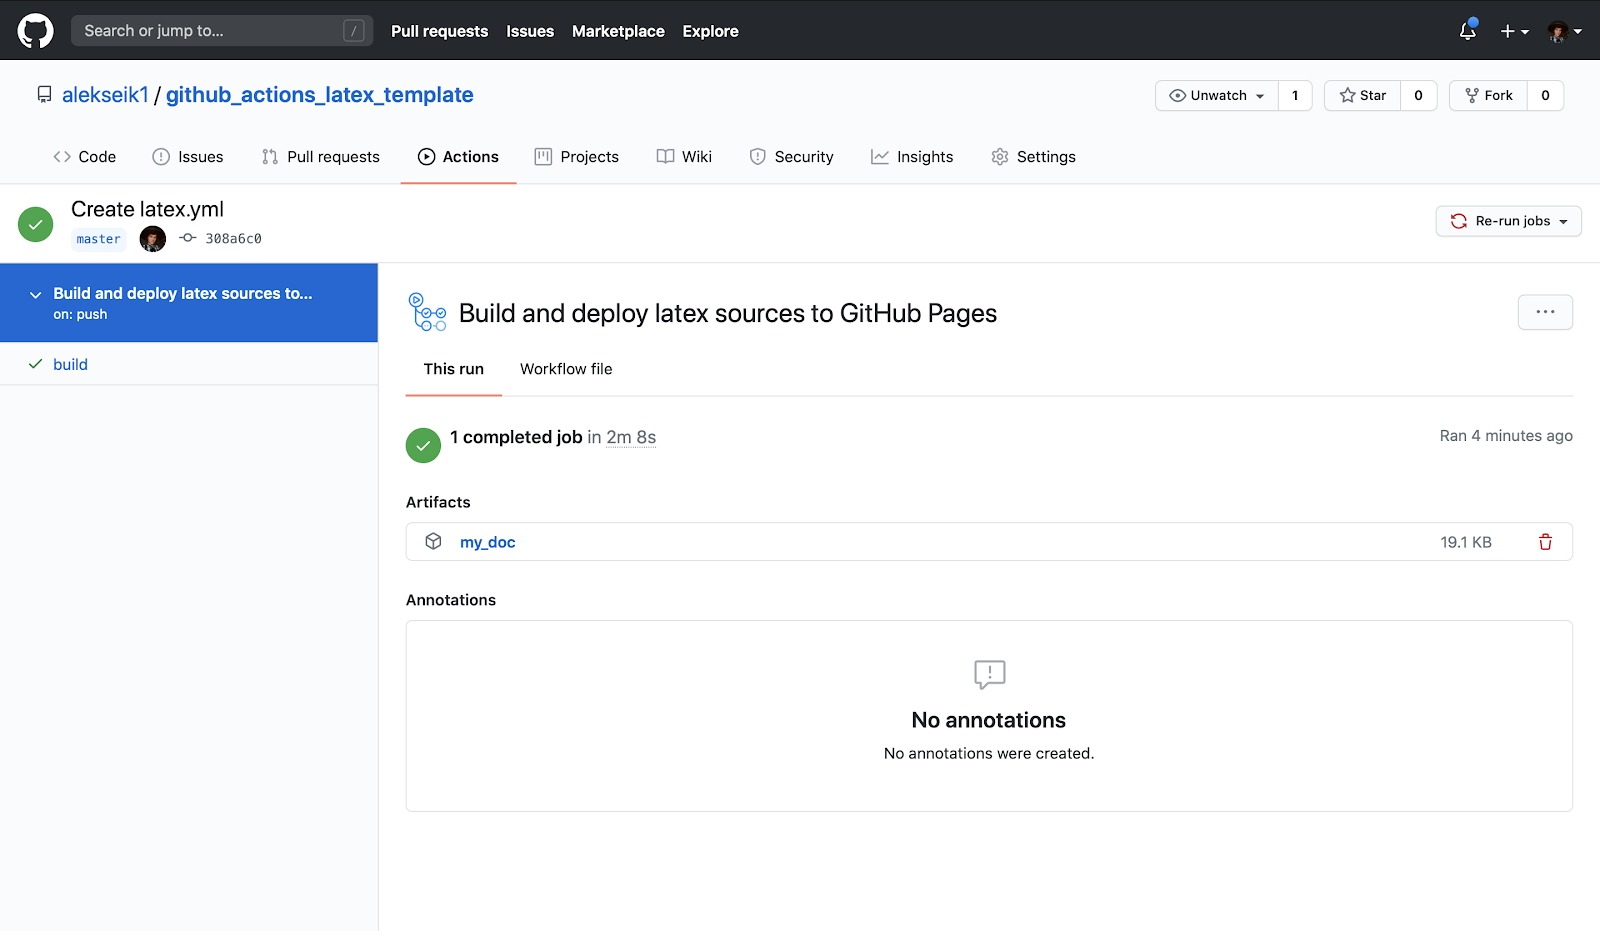The width and height of the screenshot is (1600, 931).
Task: Open the three-dots workflow options menu
Action: [1545, 312]
